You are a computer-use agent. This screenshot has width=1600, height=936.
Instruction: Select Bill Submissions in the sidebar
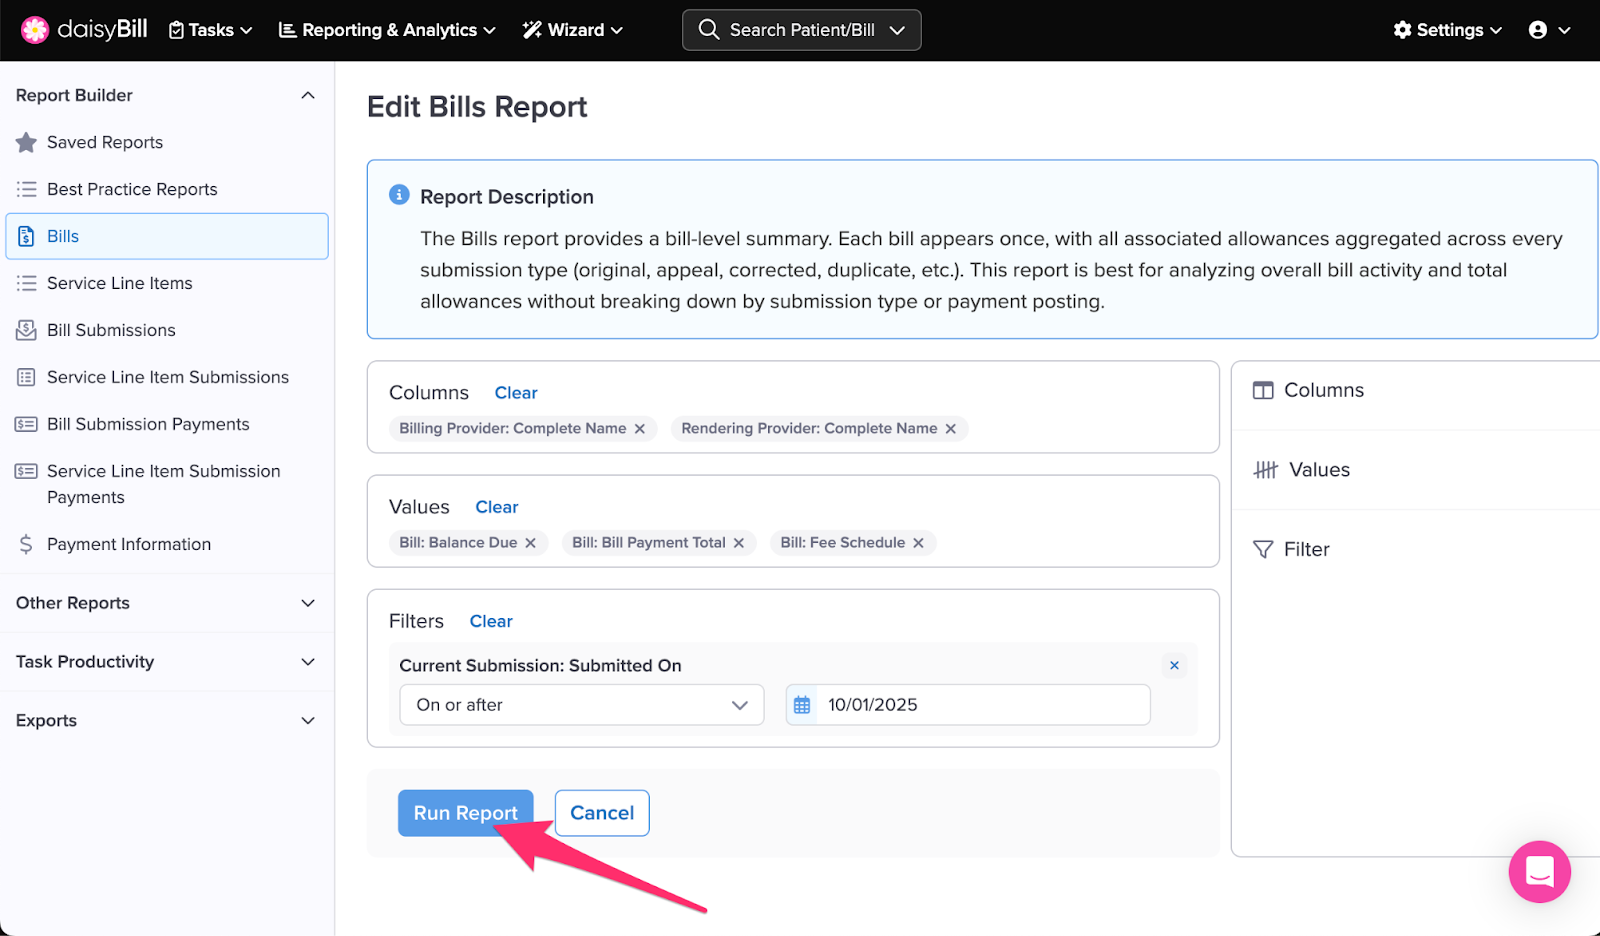[x=111, y=330]
